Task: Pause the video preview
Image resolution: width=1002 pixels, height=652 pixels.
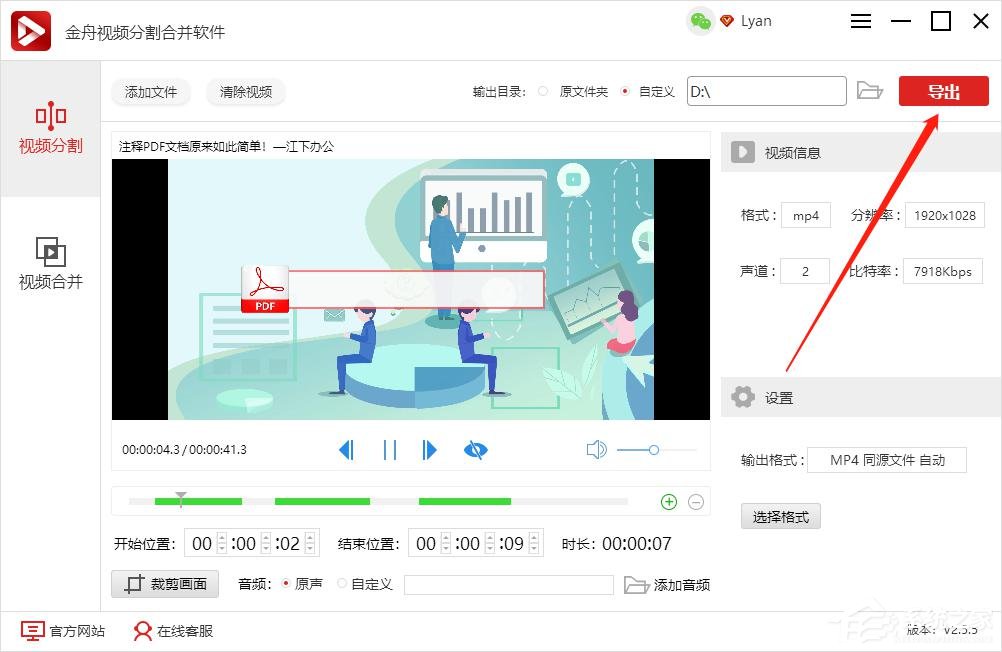Action: (389, 449)
